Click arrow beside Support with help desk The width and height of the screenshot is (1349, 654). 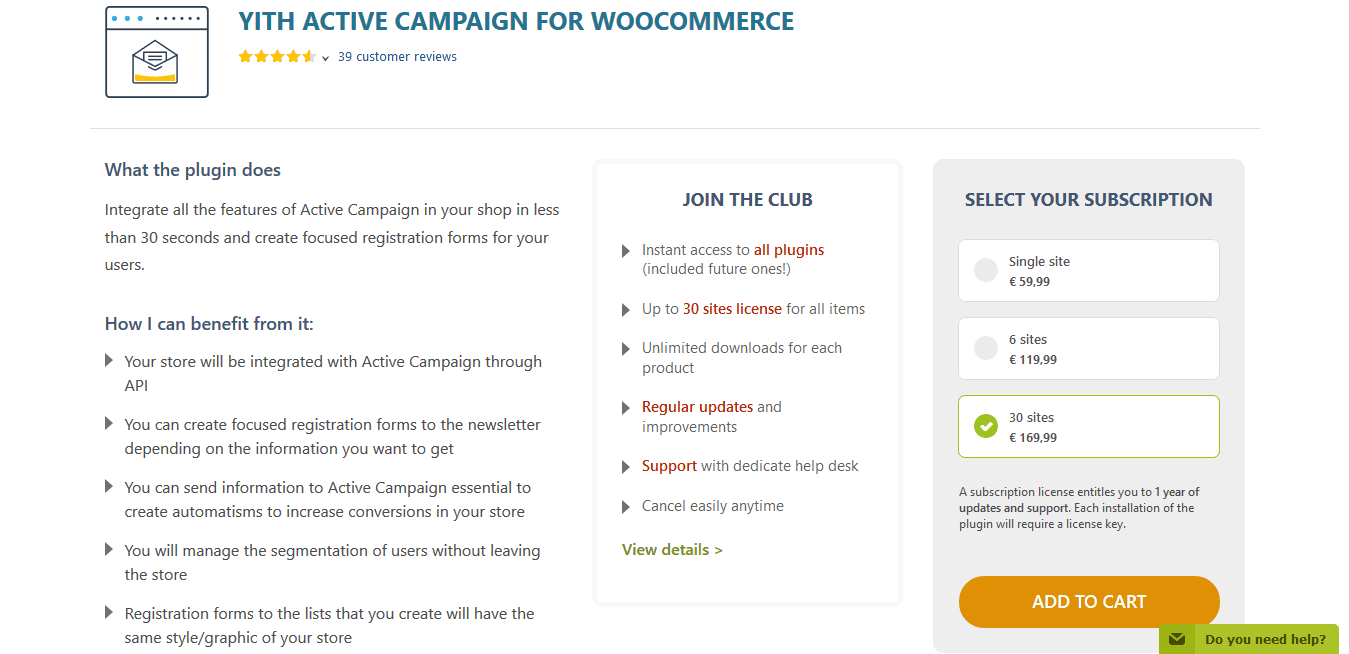(627, 467)
